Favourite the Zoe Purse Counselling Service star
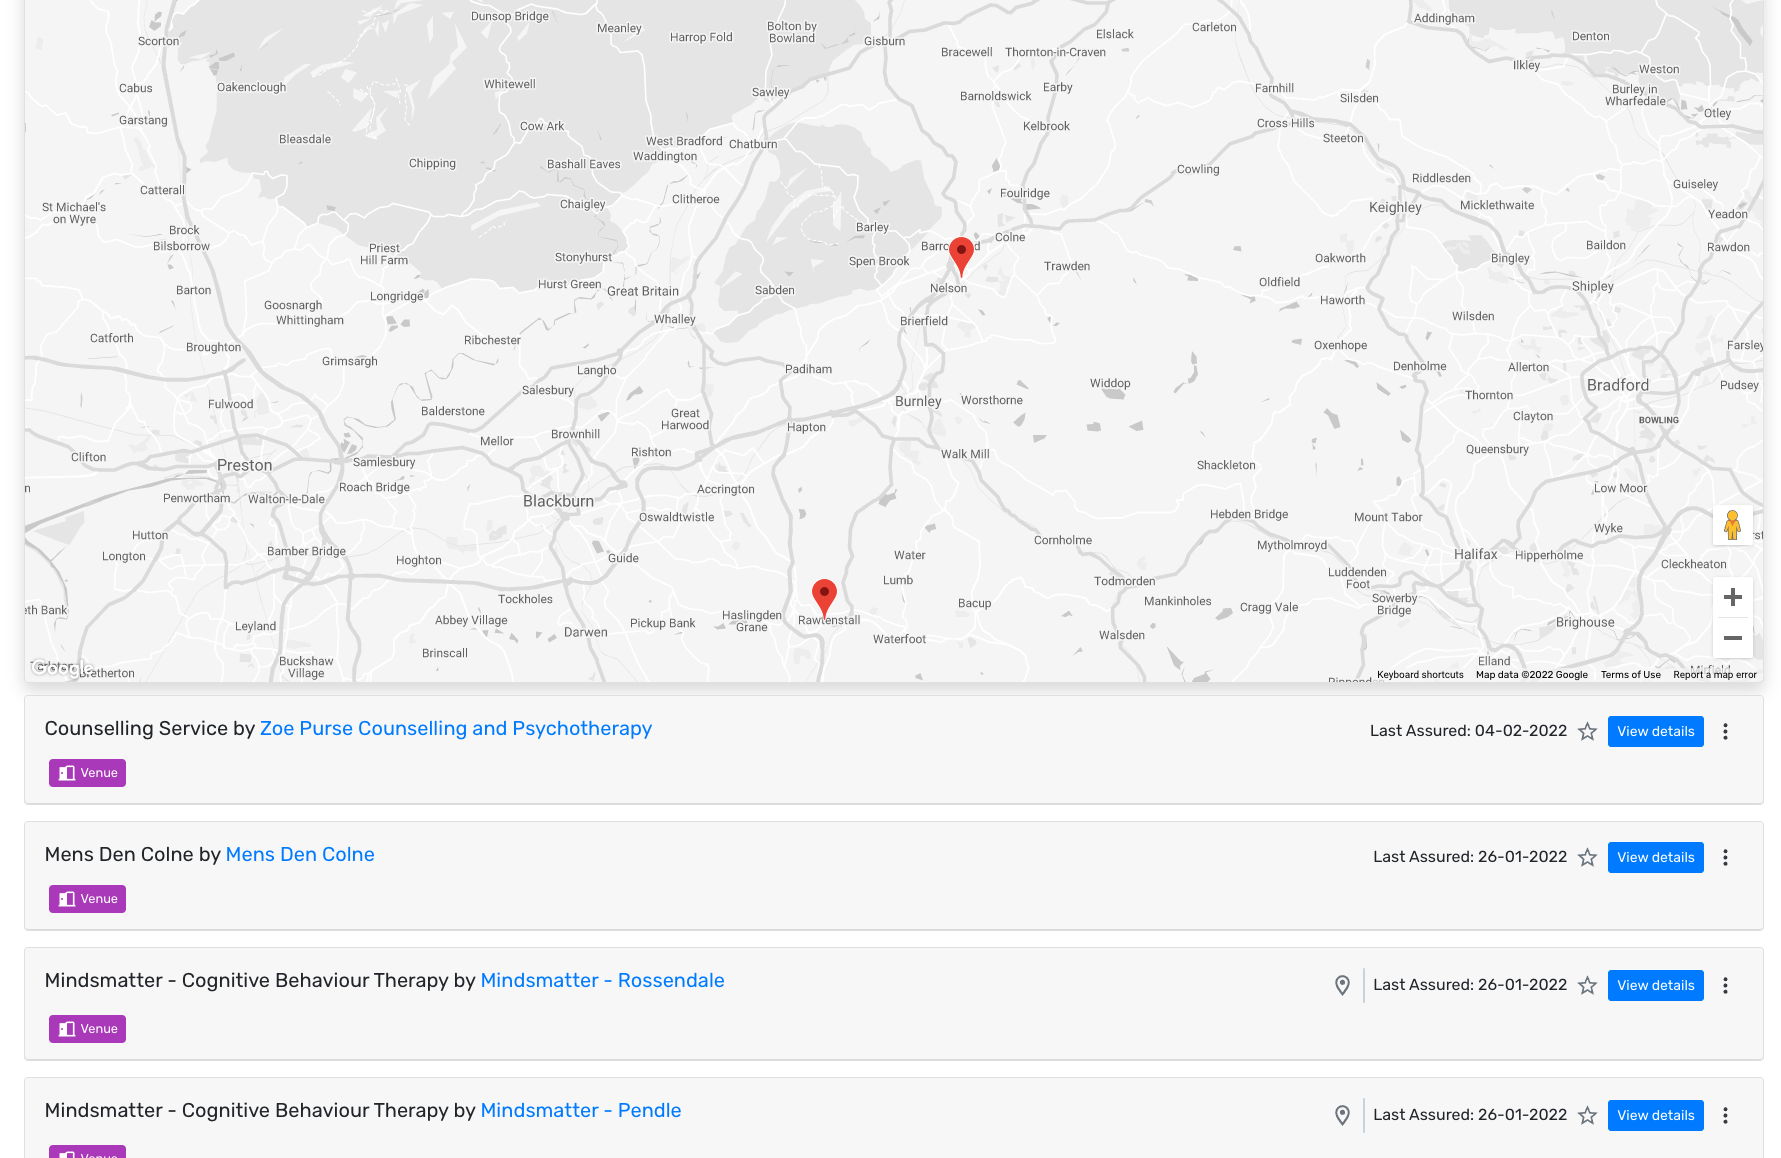Screen dimensions: 1781x1158 (1587, 731)
